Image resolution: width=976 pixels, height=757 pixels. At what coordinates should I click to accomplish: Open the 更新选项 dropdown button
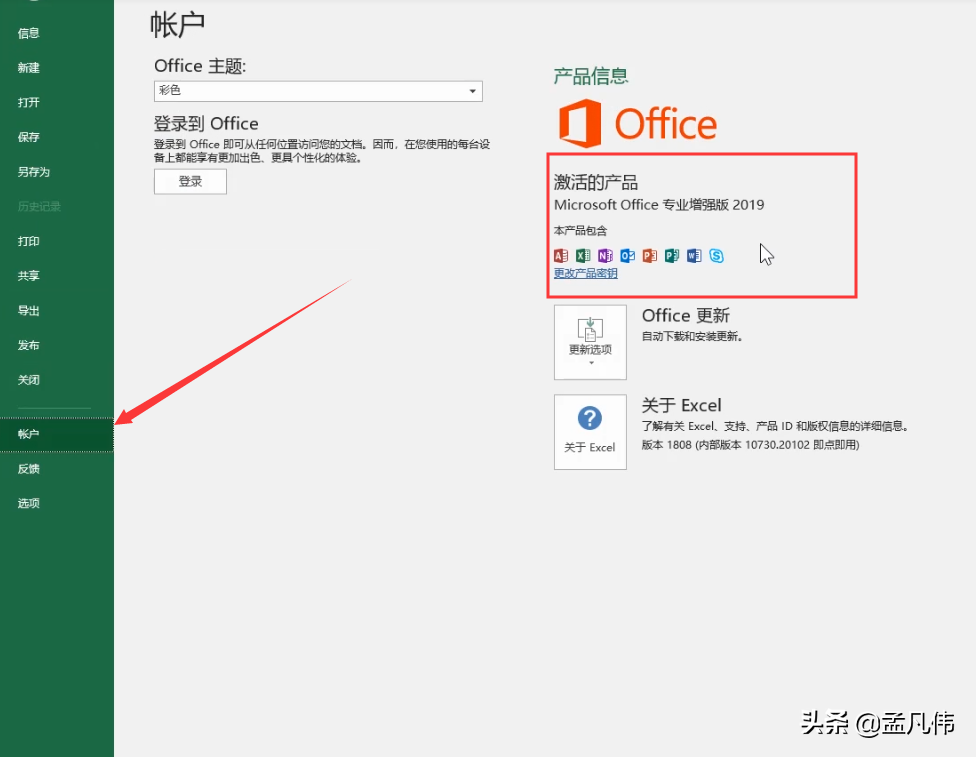pos(590,342)
